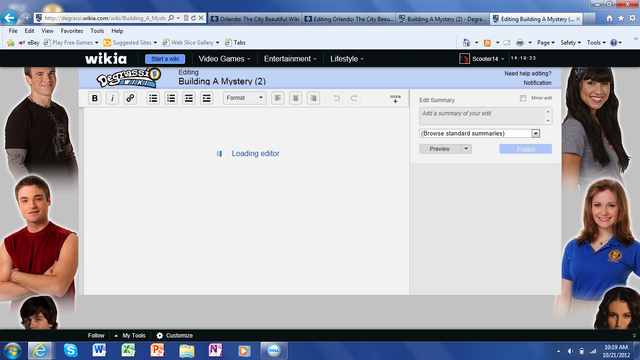This screenshot has height=360, width=640.
Task: Expand Video Games menu
Action: click(224, 59)
